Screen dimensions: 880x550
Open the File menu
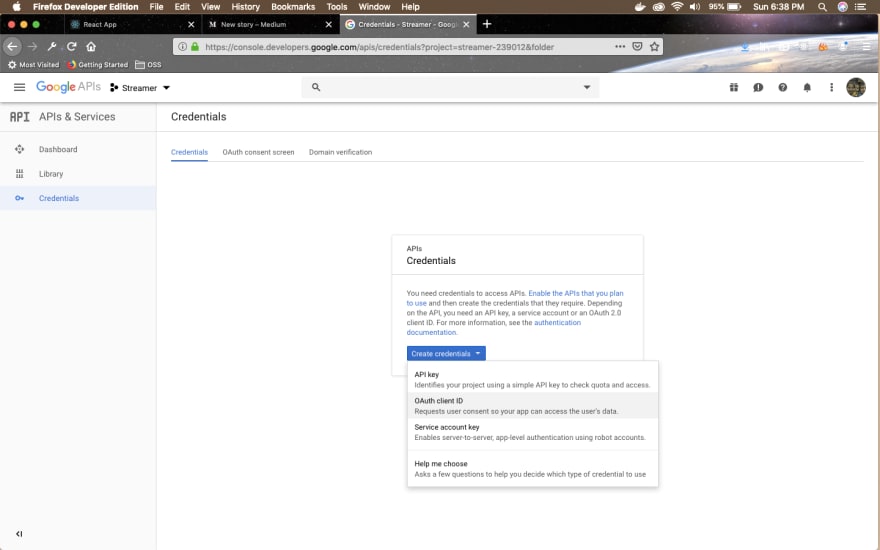pos(157,7)
